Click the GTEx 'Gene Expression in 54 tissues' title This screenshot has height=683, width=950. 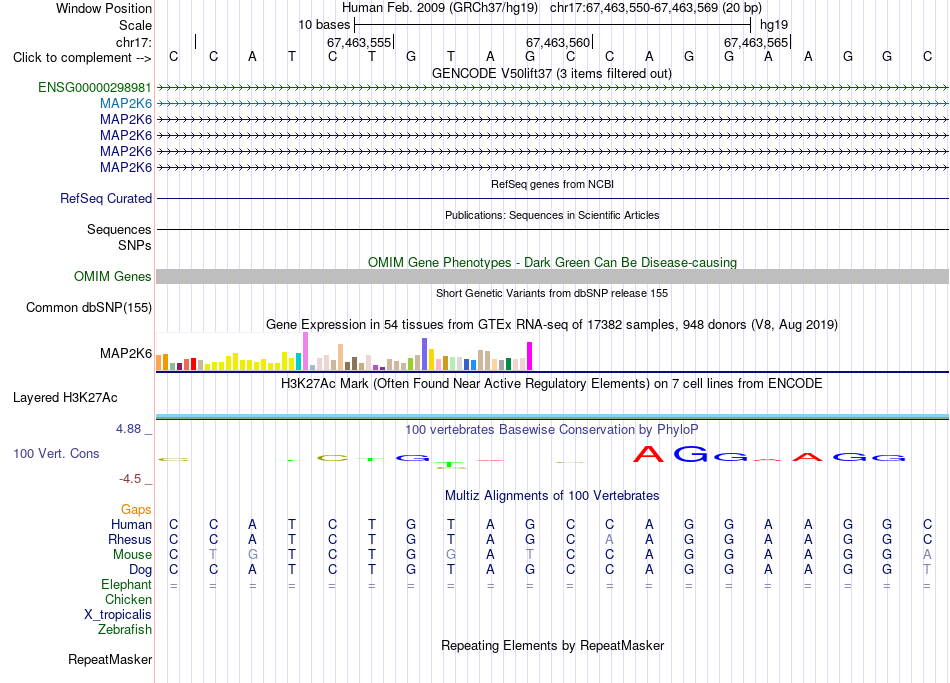pyautogui.click(x=552, y=324)
